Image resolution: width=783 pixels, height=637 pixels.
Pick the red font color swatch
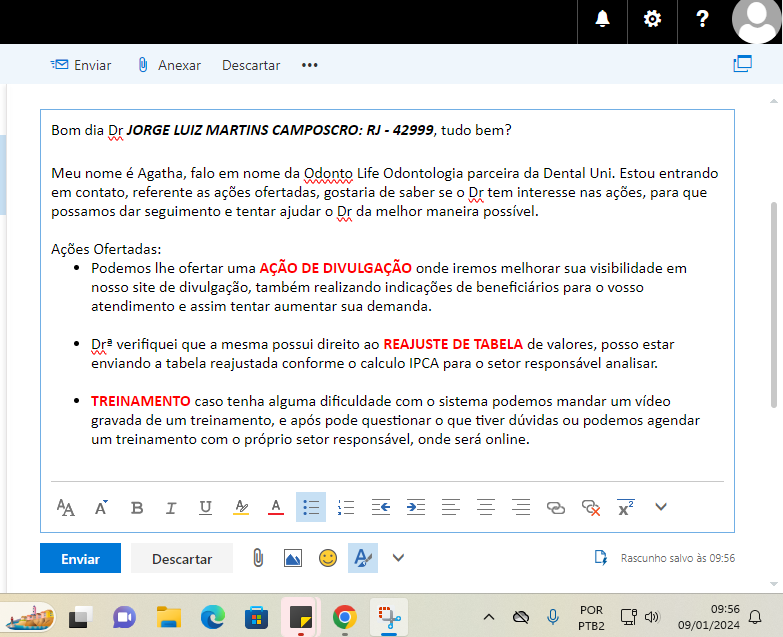pyautogui.click(x=276, y=508)
